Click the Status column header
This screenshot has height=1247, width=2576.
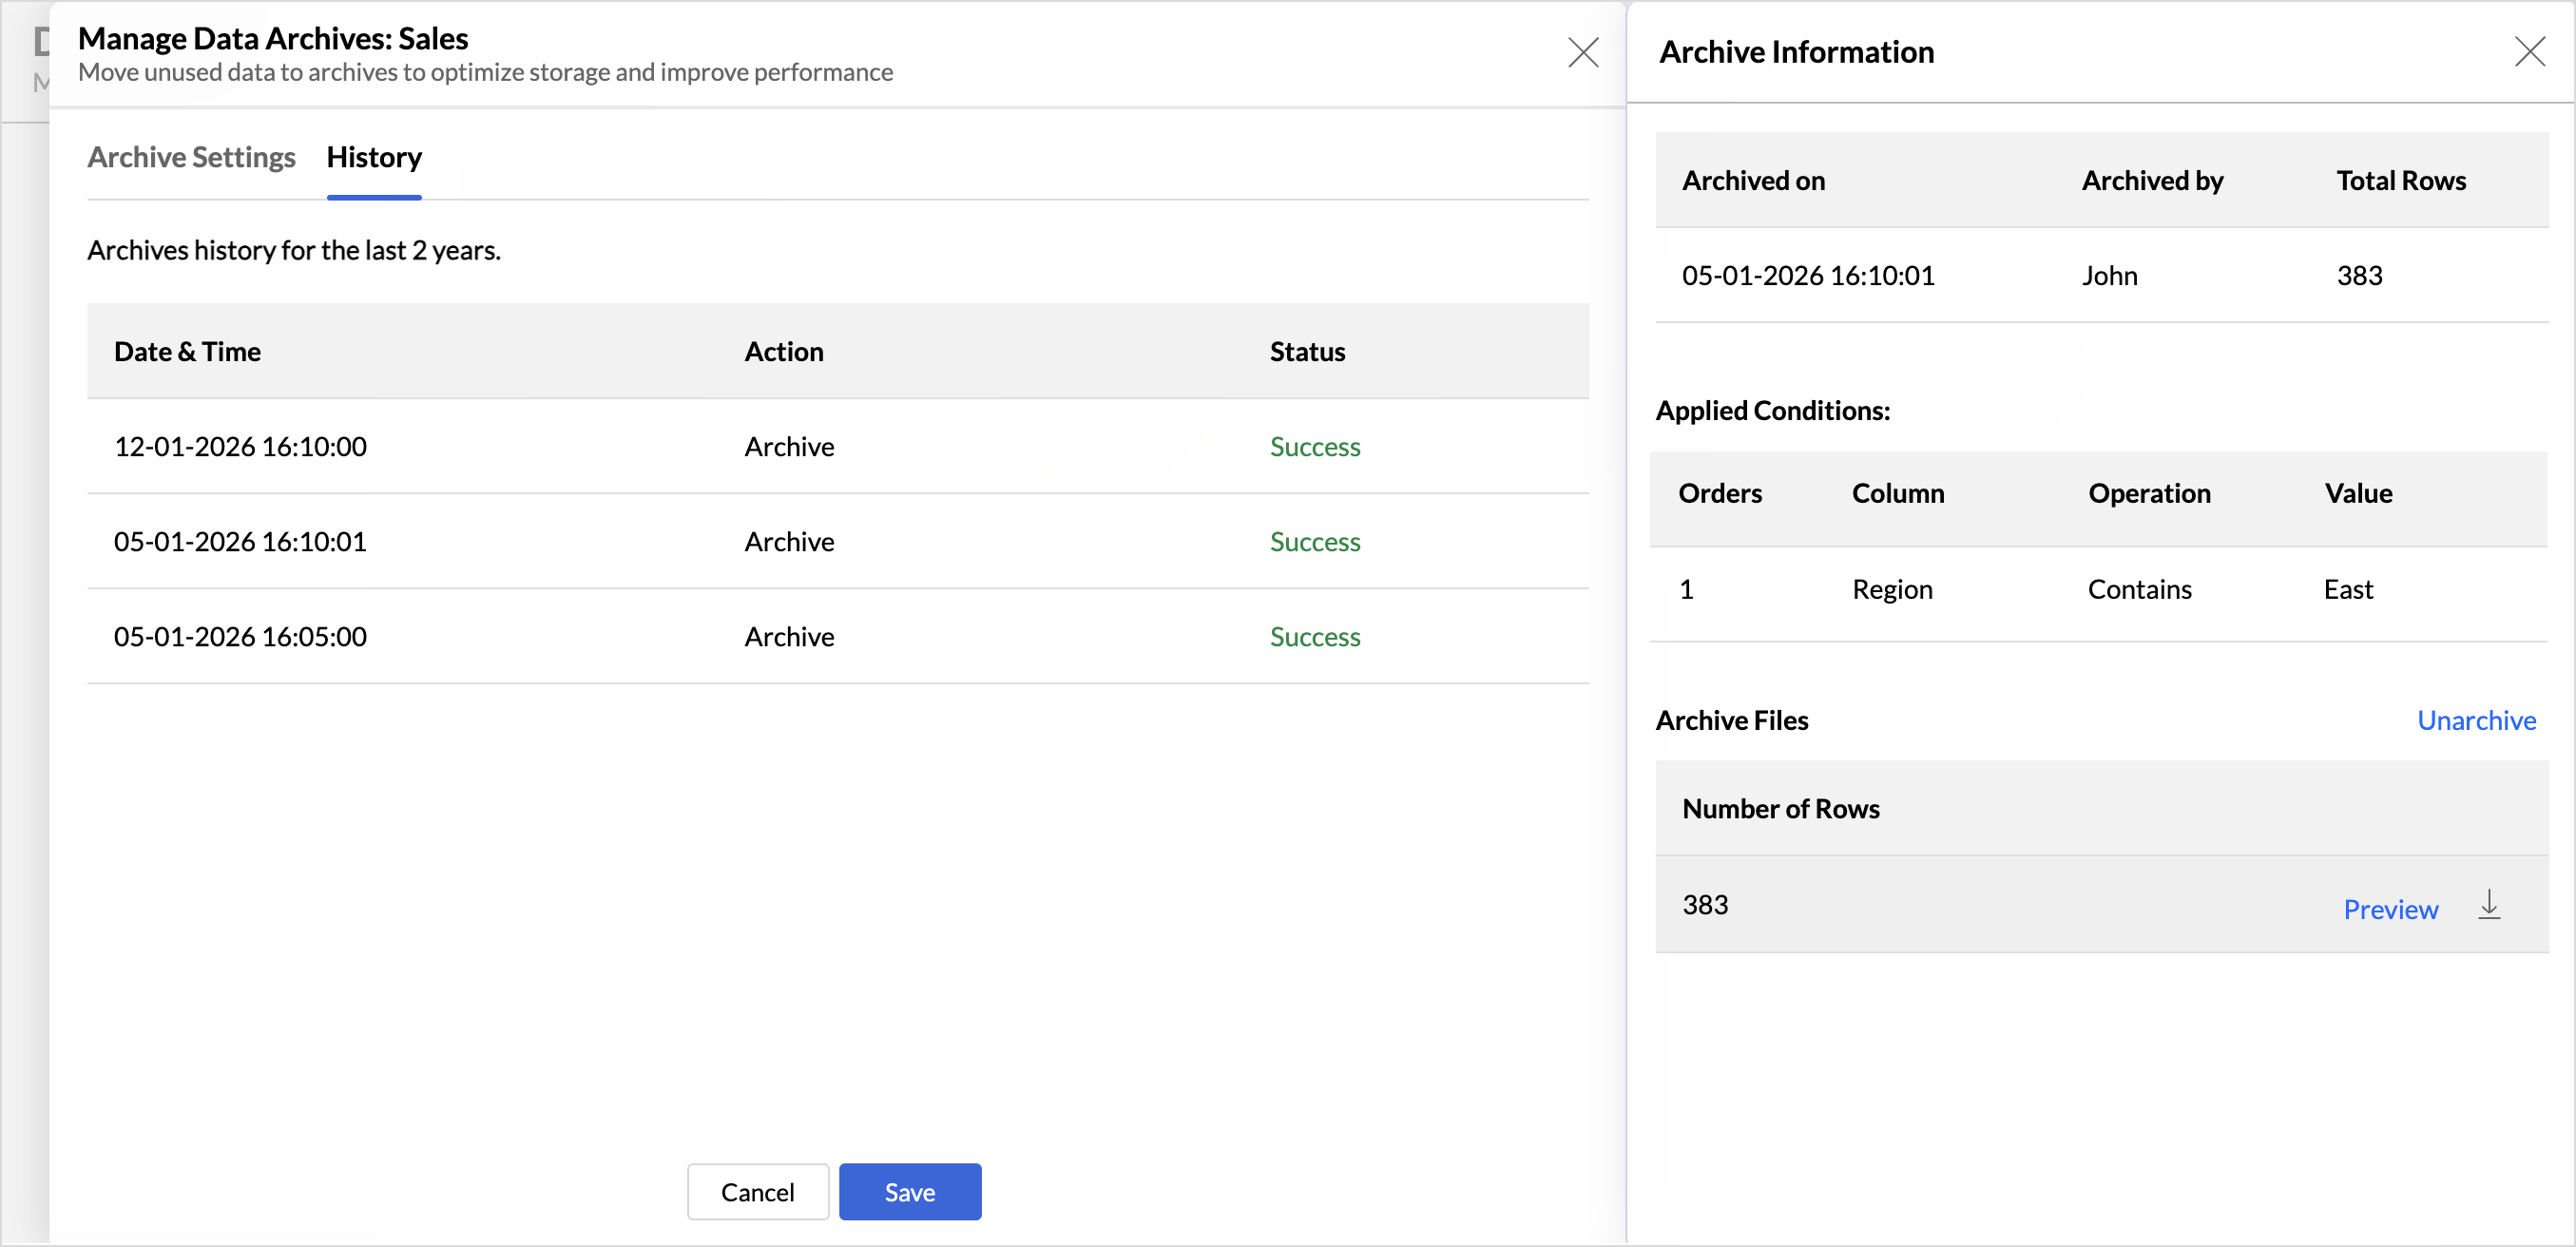pyautogui.click(x=1306, y=351)
